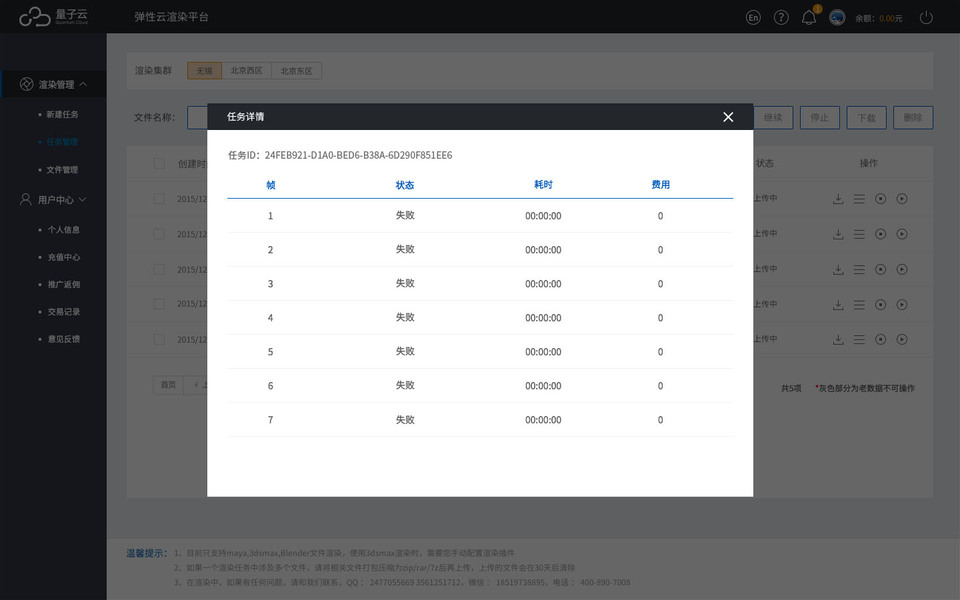Focus the 文件名称 input field

[197, 118]
